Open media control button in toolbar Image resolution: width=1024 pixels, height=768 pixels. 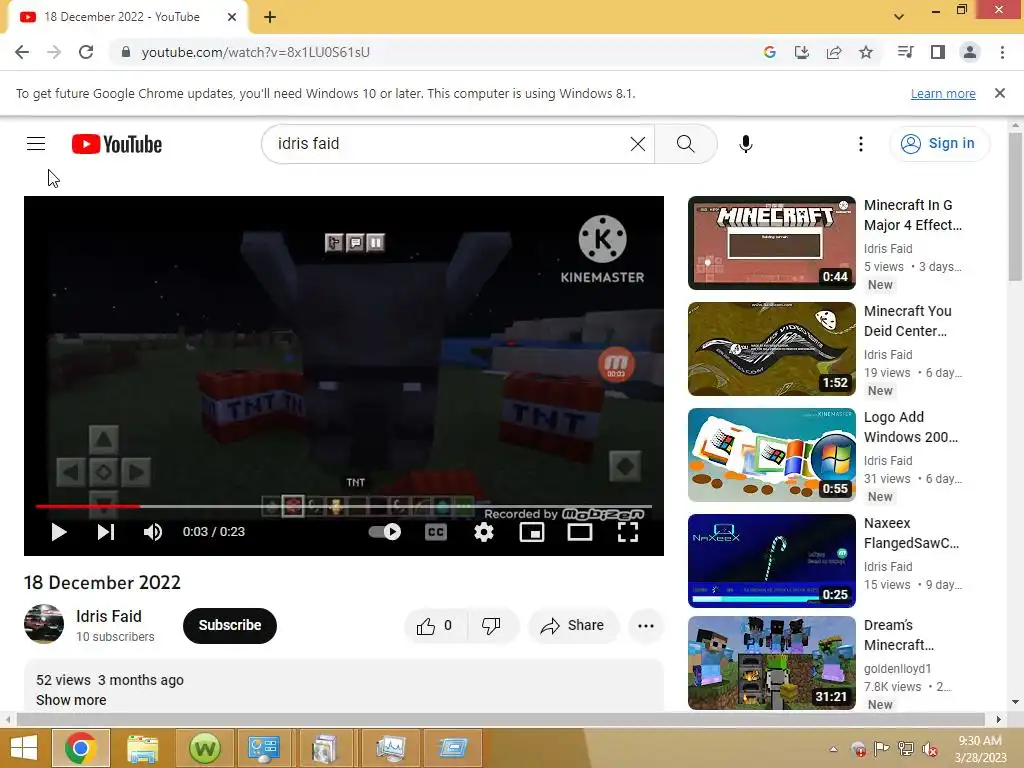(x=905, y=52)
